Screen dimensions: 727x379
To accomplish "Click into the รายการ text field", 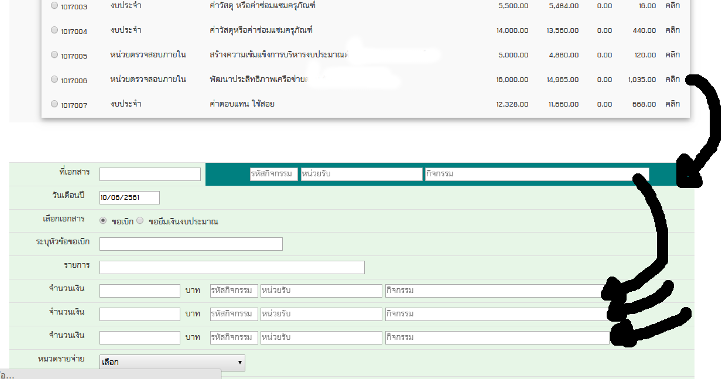I will tap(232, 267).
